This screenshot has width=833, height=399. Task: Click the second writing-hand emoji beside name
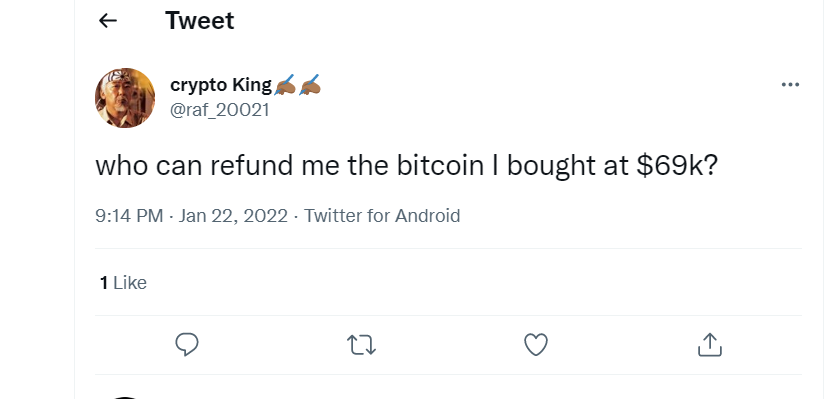tap(310, 85)
